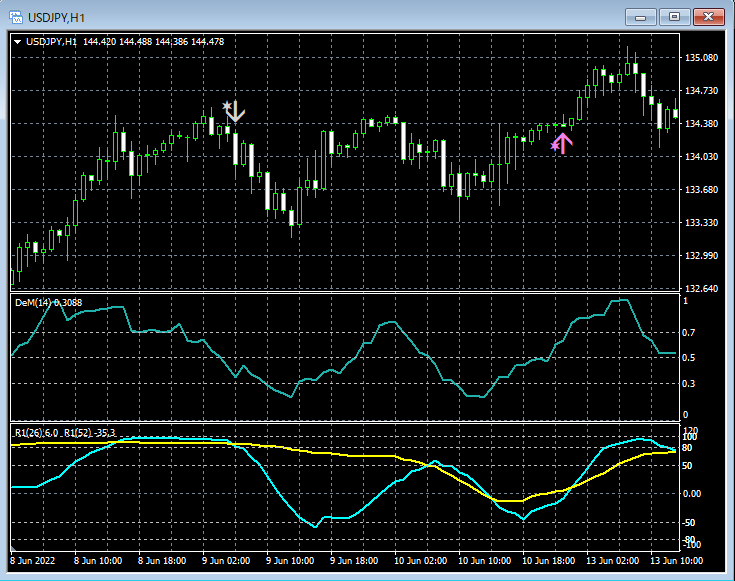Click the 0.7 level on DeMarker scale
The width and height of the screenshot is (735, 581).
click(688, 331)
